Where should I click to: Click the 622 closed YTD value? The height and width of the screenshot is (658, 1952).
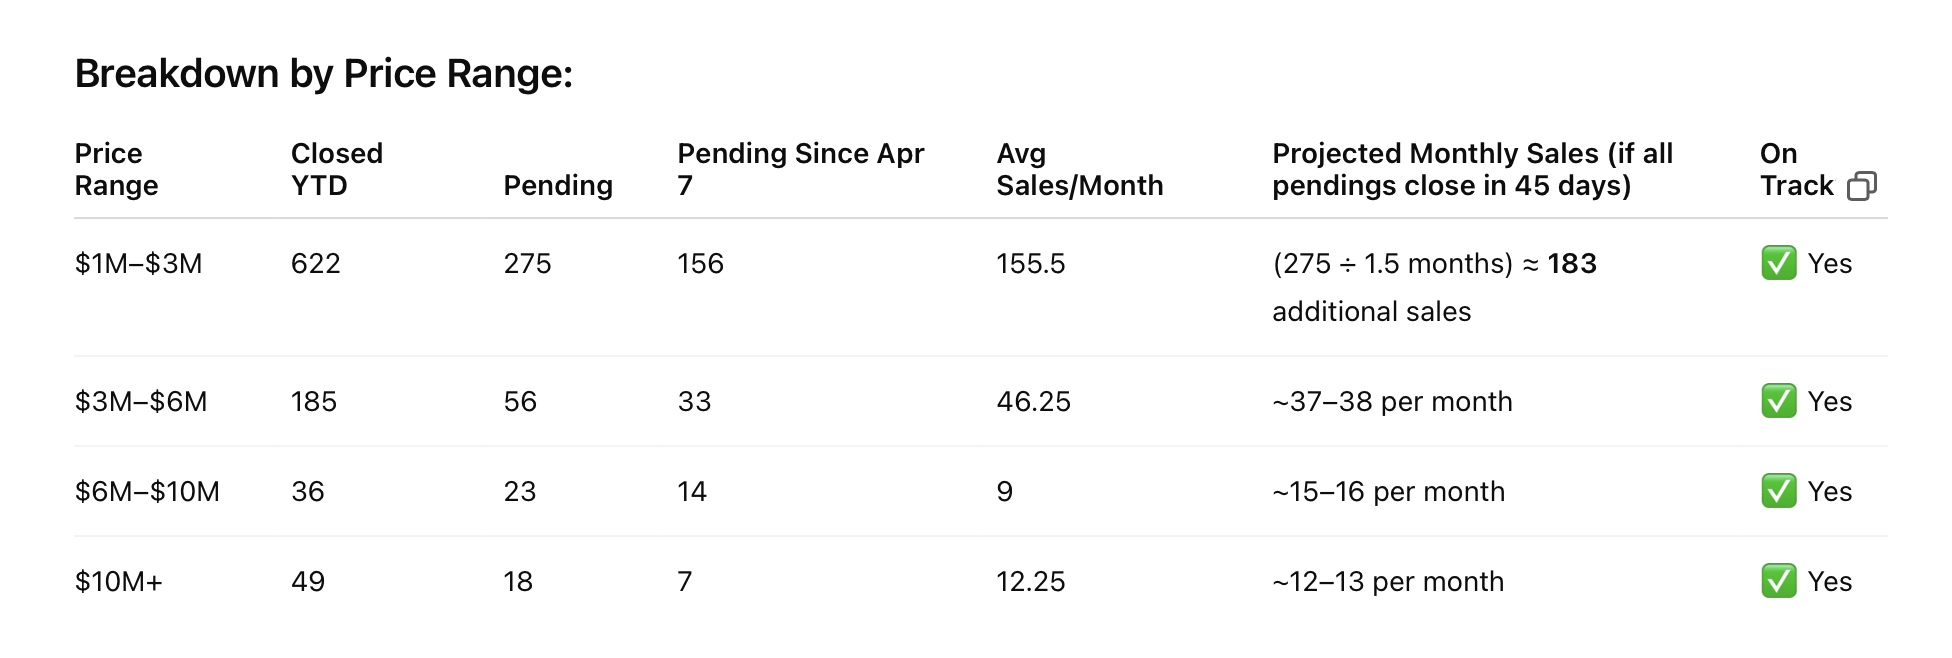click(x=316, y=263)
